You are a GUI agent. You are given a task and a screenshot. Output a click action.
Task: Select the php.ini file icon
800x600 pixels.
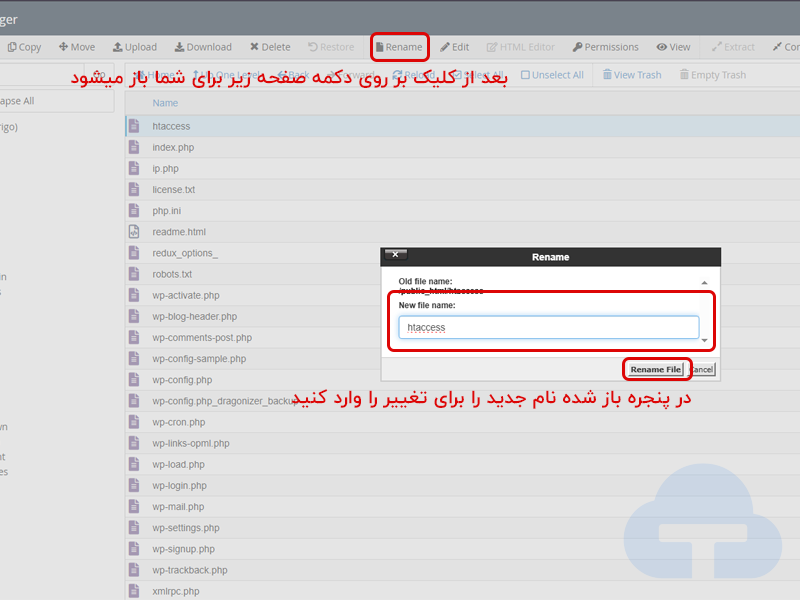[134, 211]
